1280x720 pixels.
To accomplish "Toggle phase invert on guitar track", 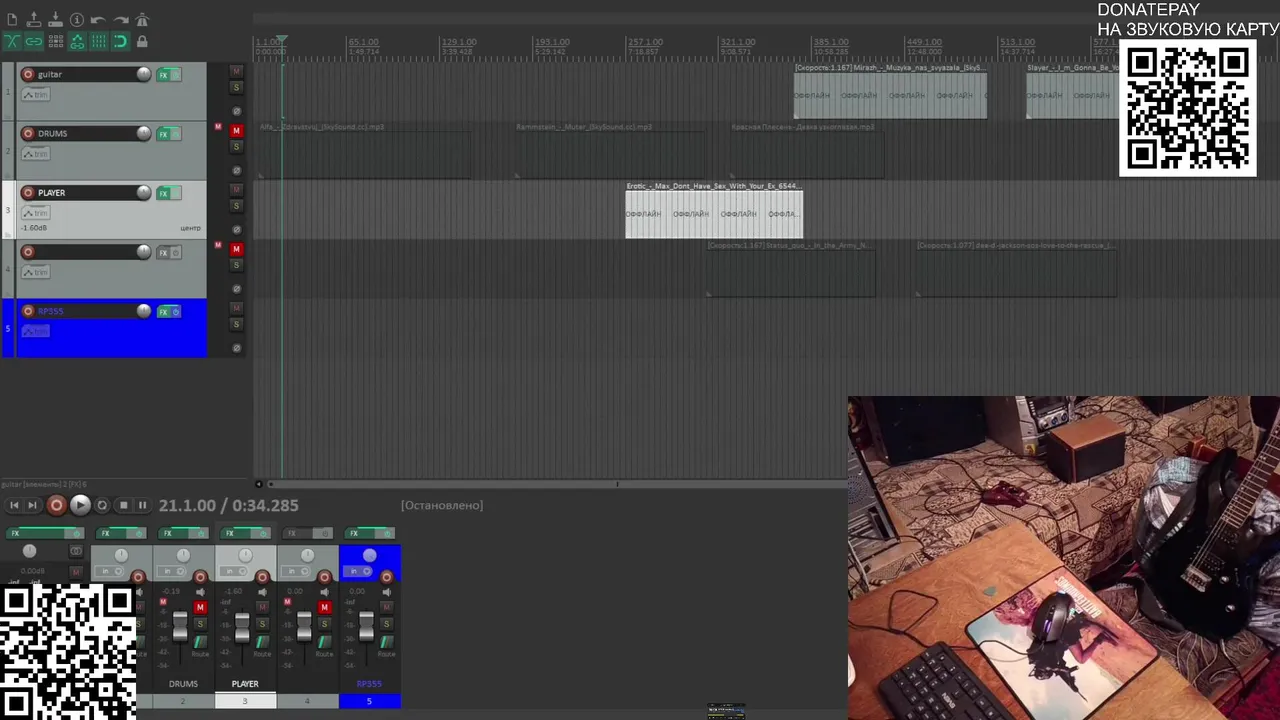I will (x=236, y=111).
